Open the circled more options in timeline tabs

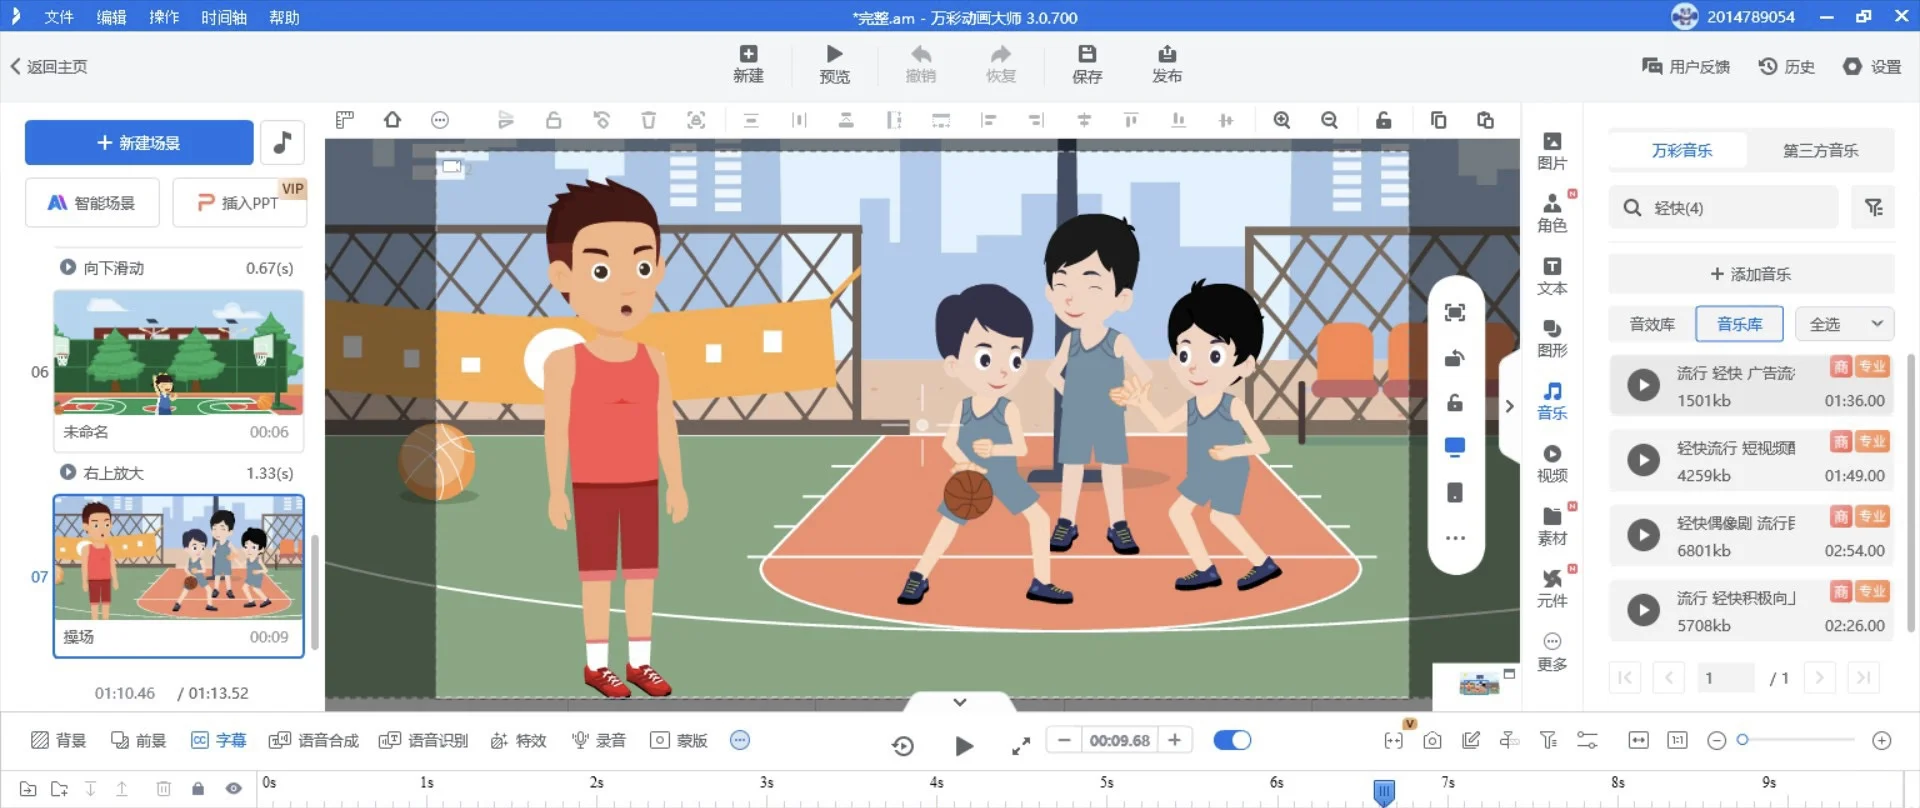[x=740, y=740]
